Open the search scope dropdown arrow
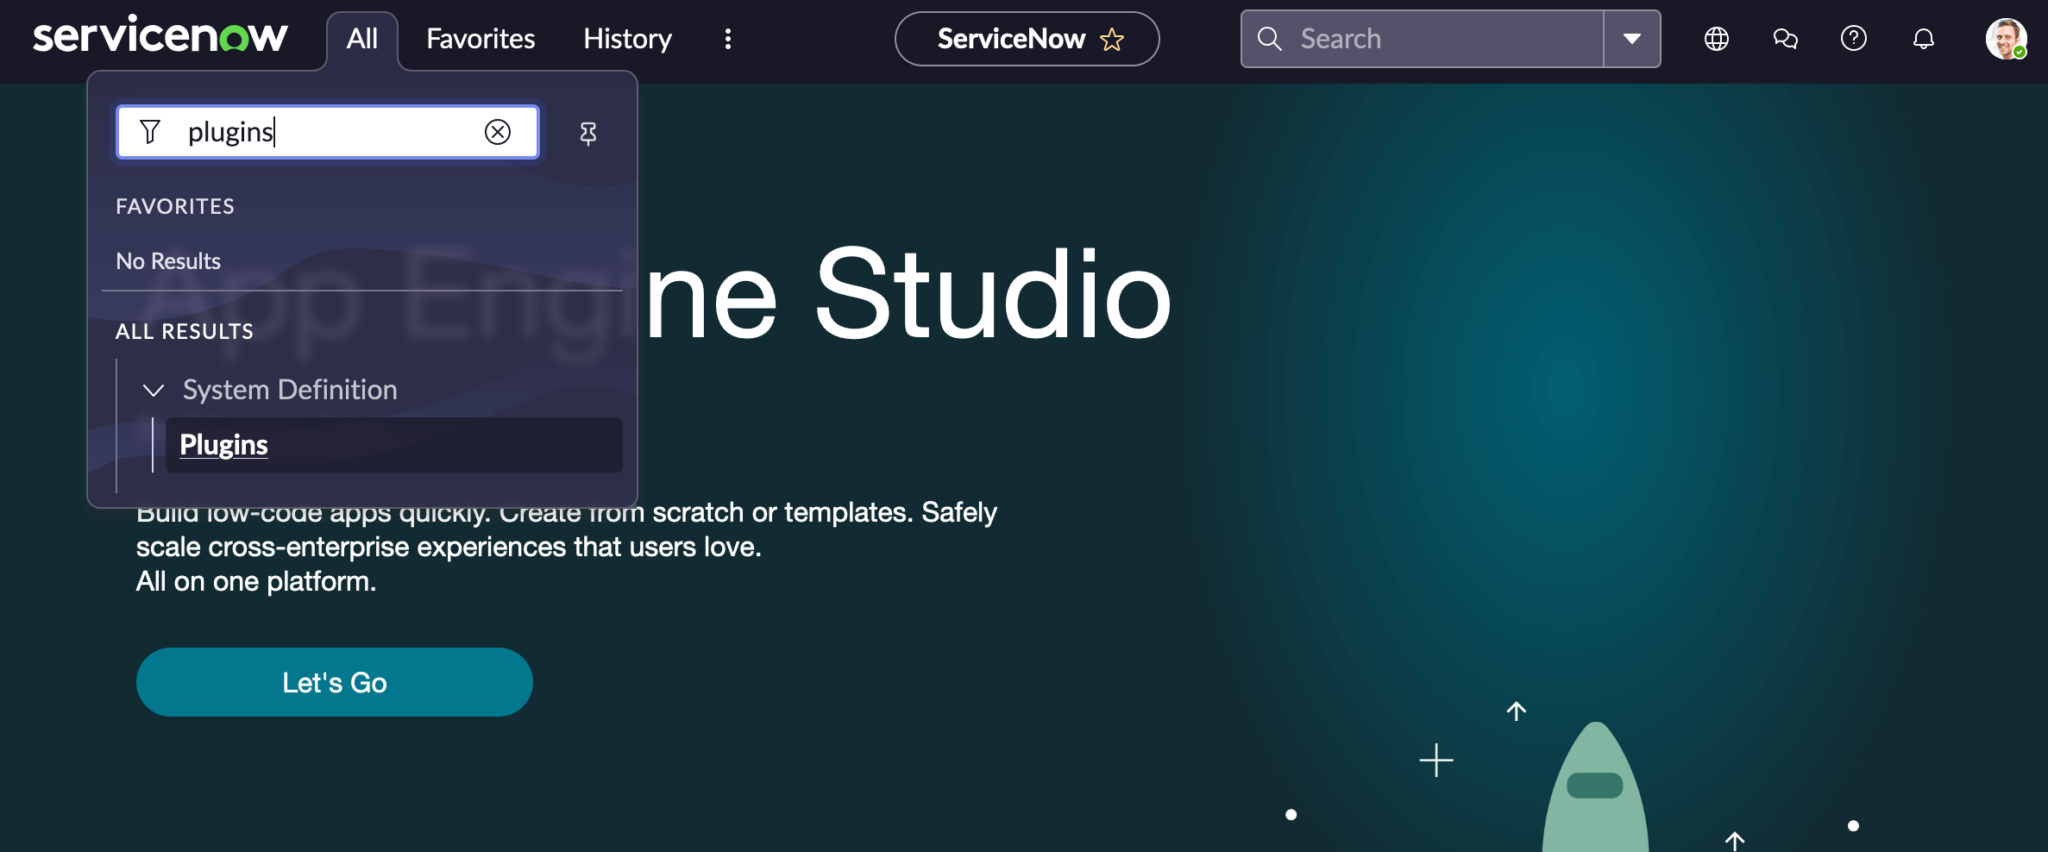This screenshot has width=2048, height=852. [1632, 39]
